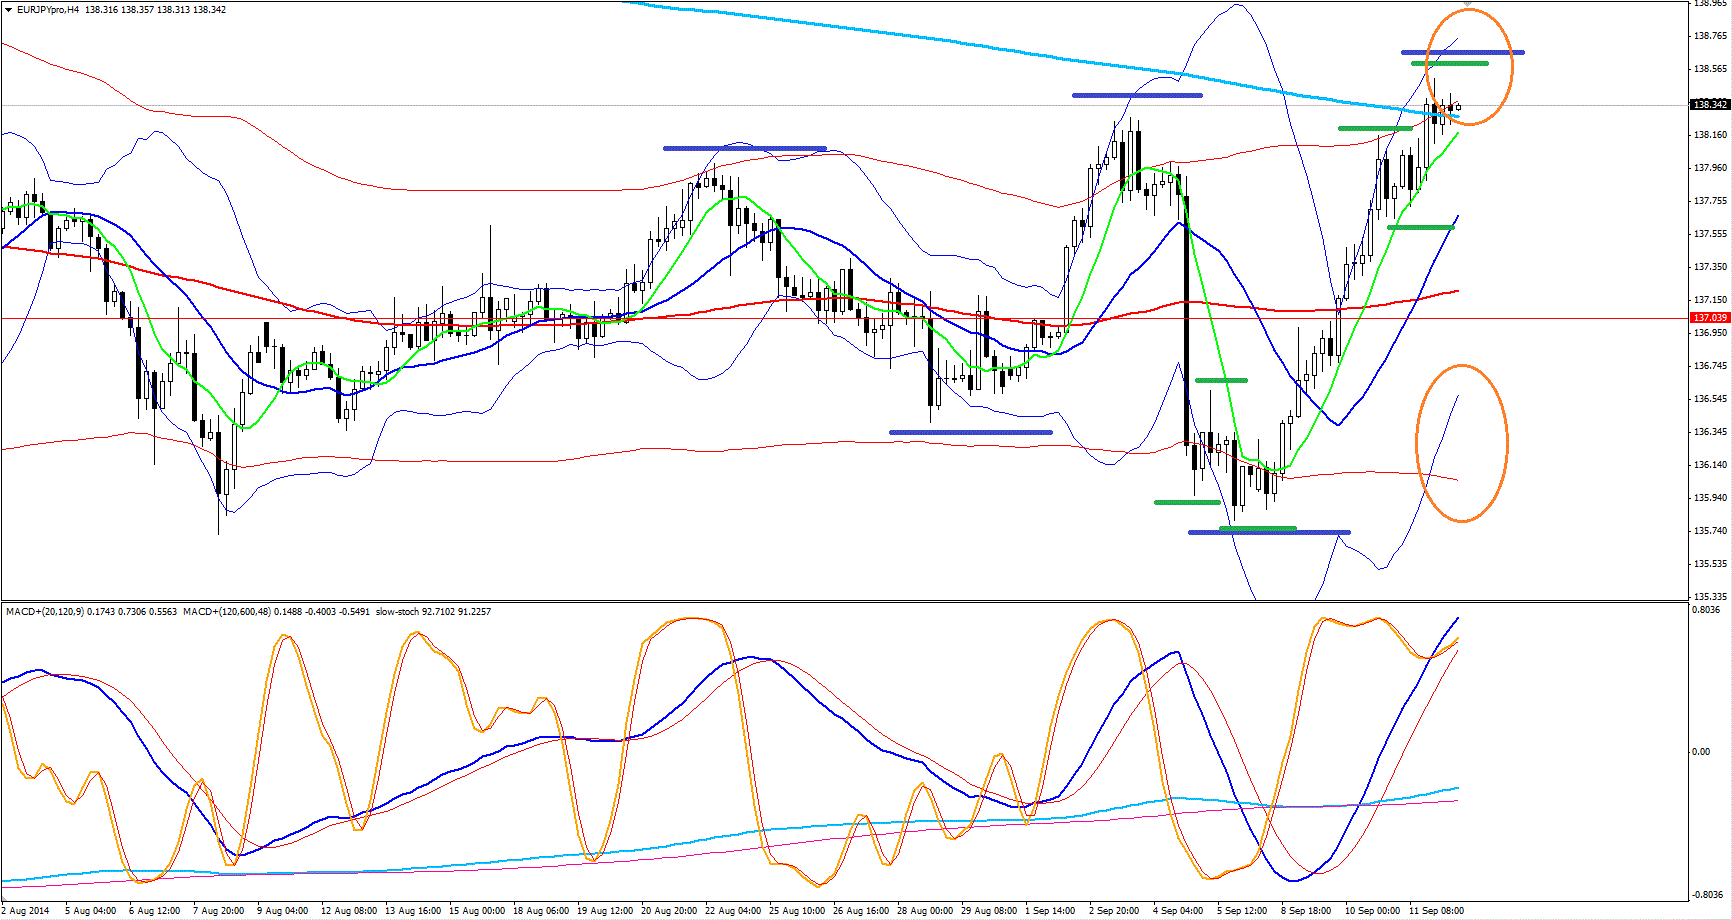Click the 0.00 indicator scale label

pyautogui.click(x=1700, y=751)
